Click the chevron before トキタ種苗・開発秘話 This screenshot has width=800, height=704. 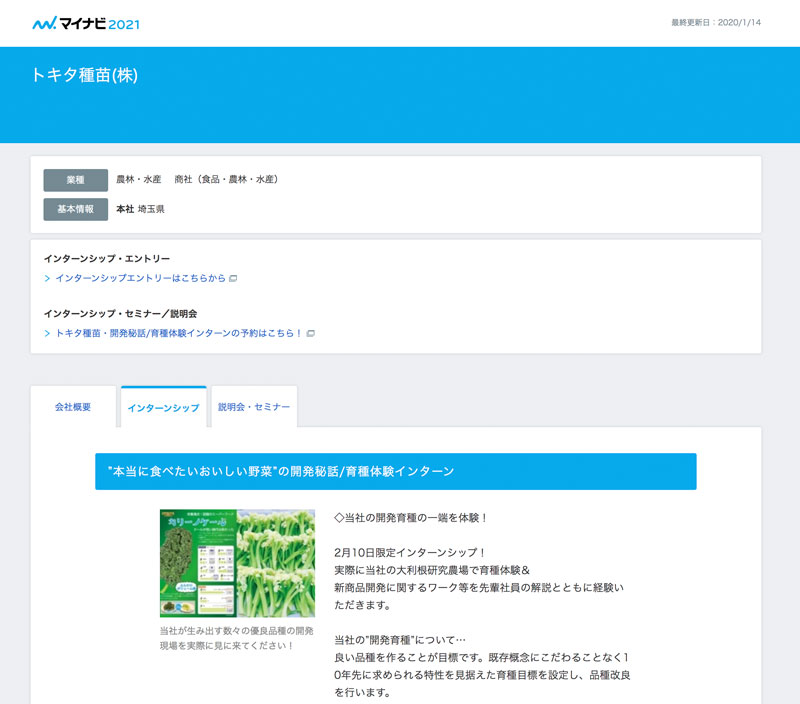(x=47, y=334)
